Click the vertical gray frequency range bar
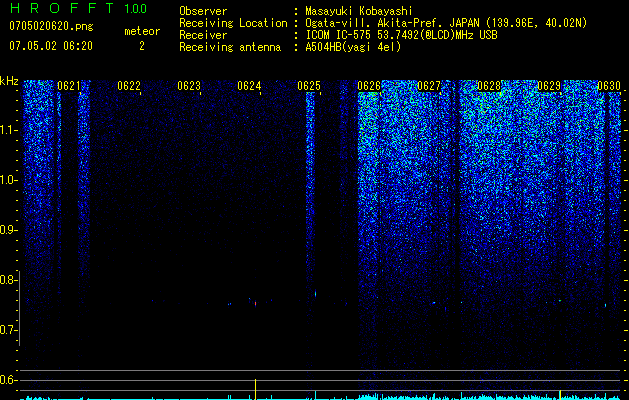The width and height of the screenshot is (629, 400). (20, 308)
